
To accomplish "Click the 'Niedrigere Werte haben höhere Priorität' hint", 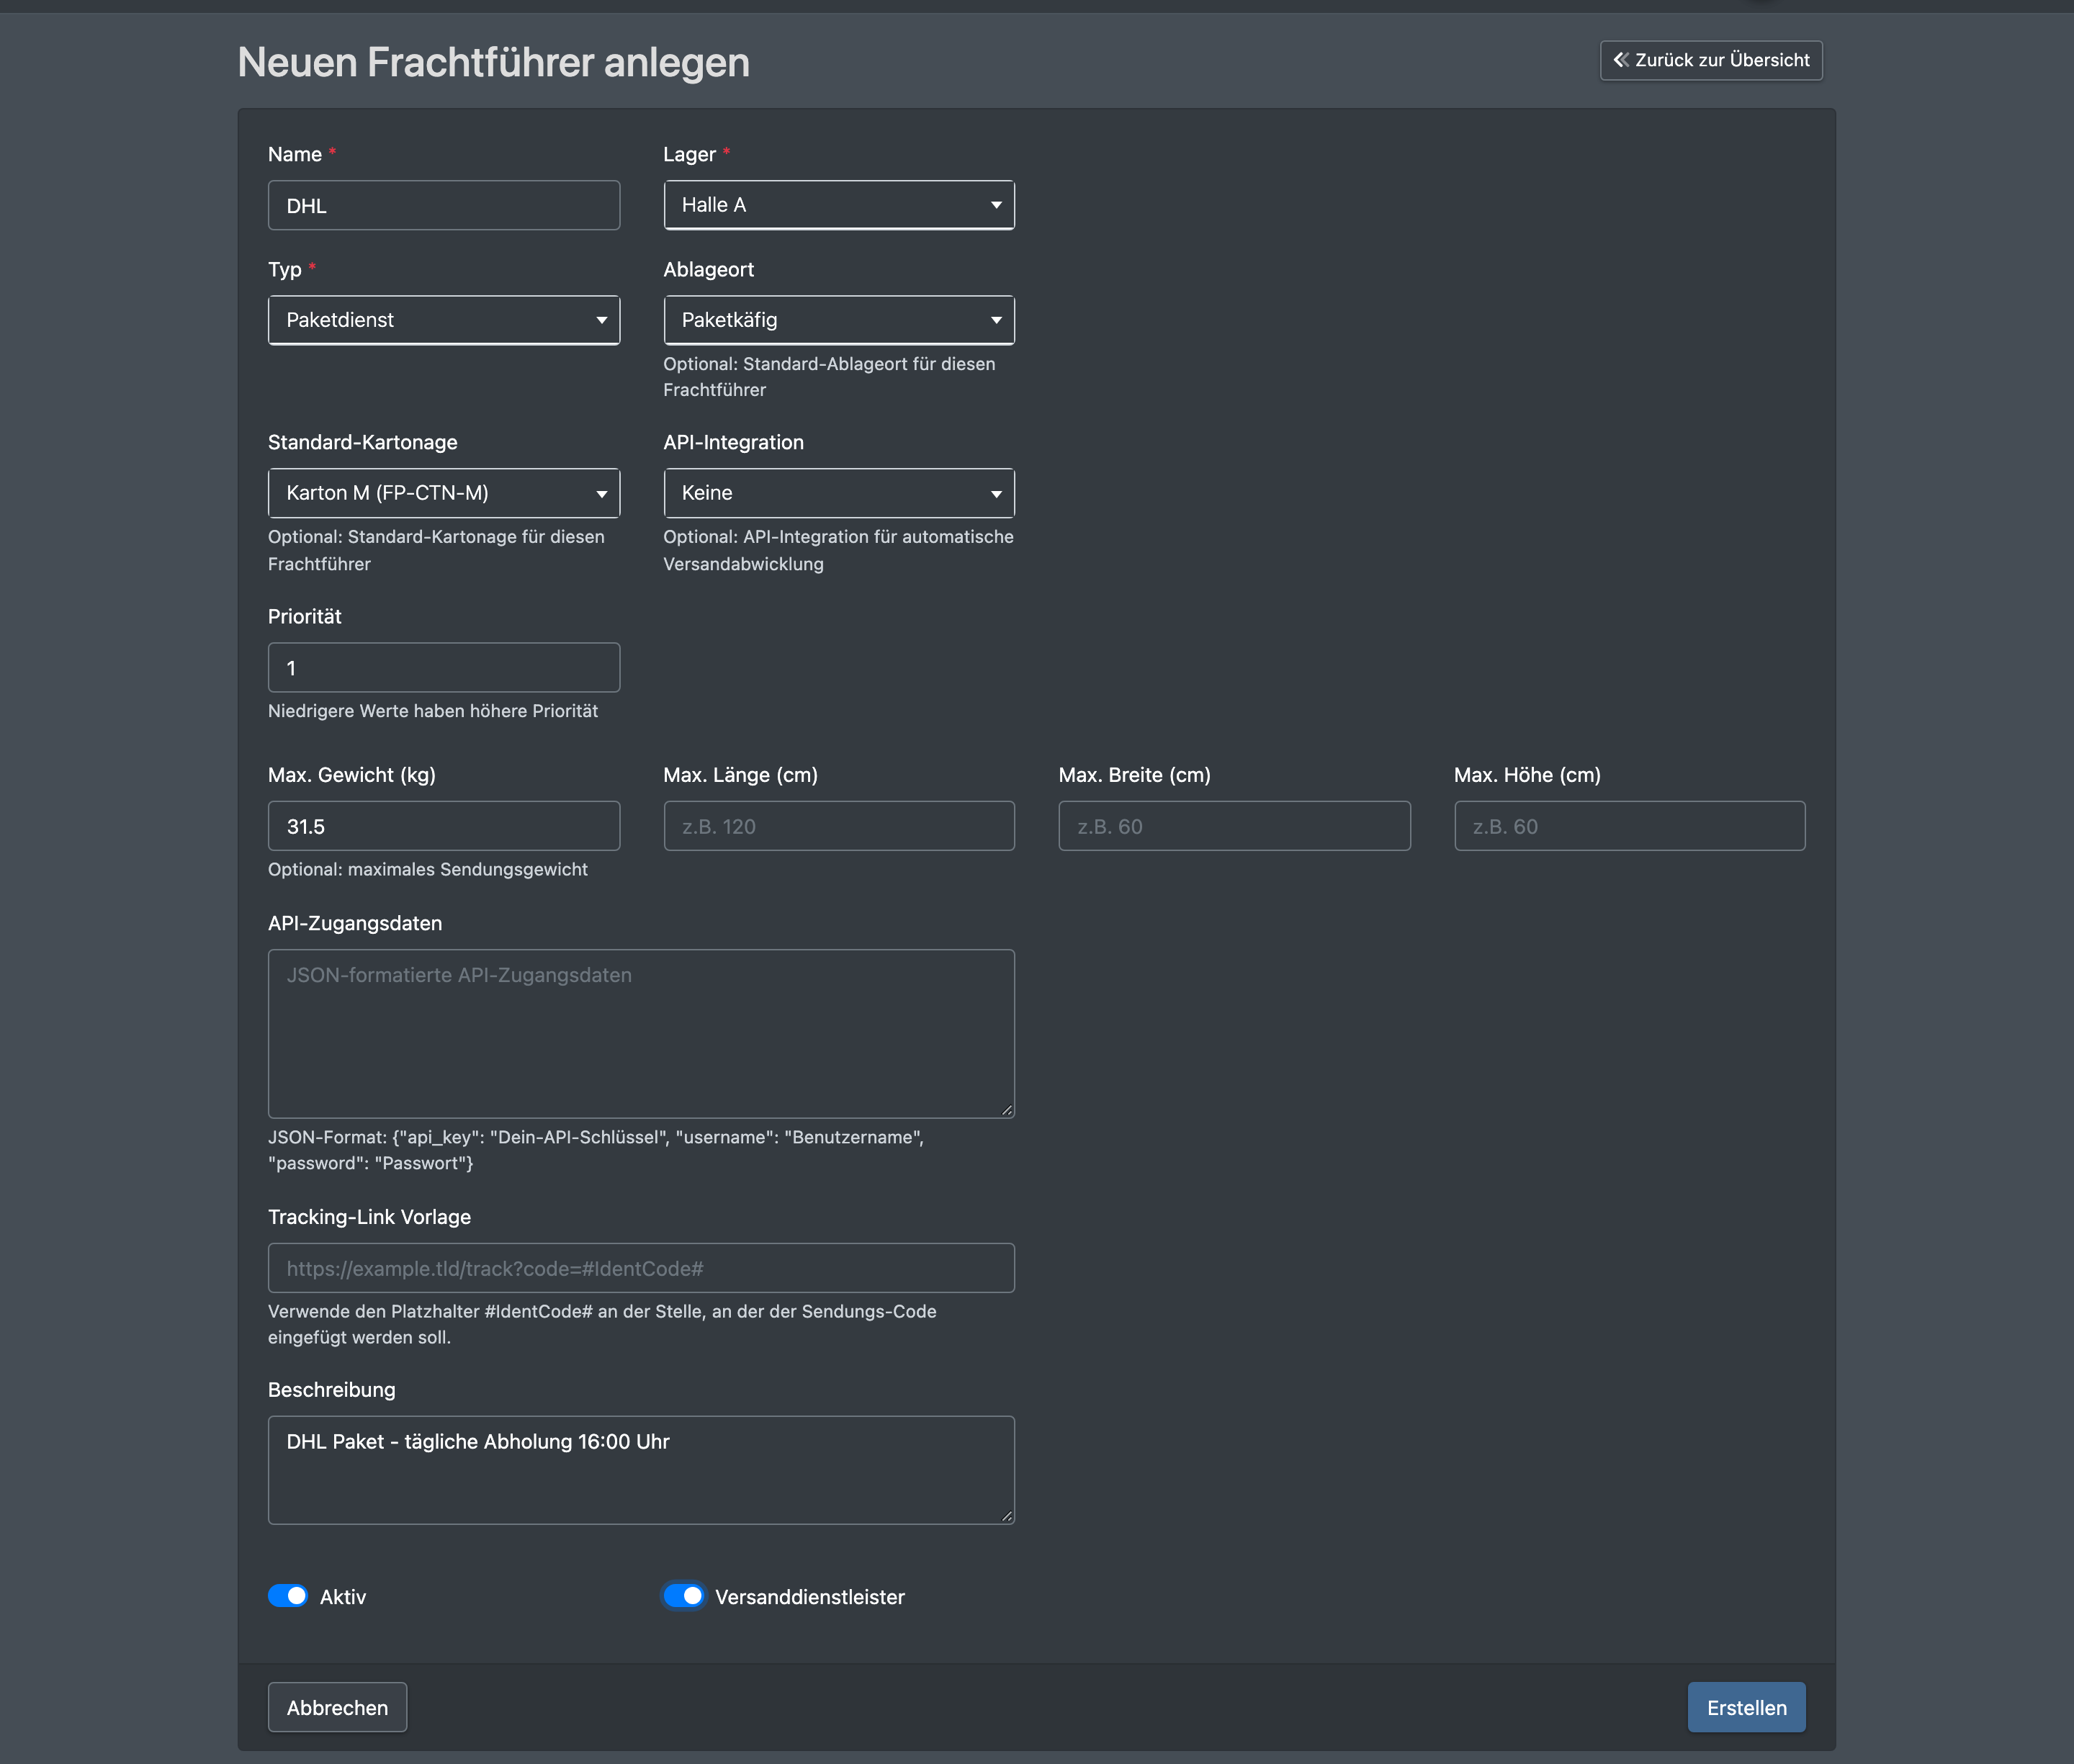I will click(x=433, y=711).
